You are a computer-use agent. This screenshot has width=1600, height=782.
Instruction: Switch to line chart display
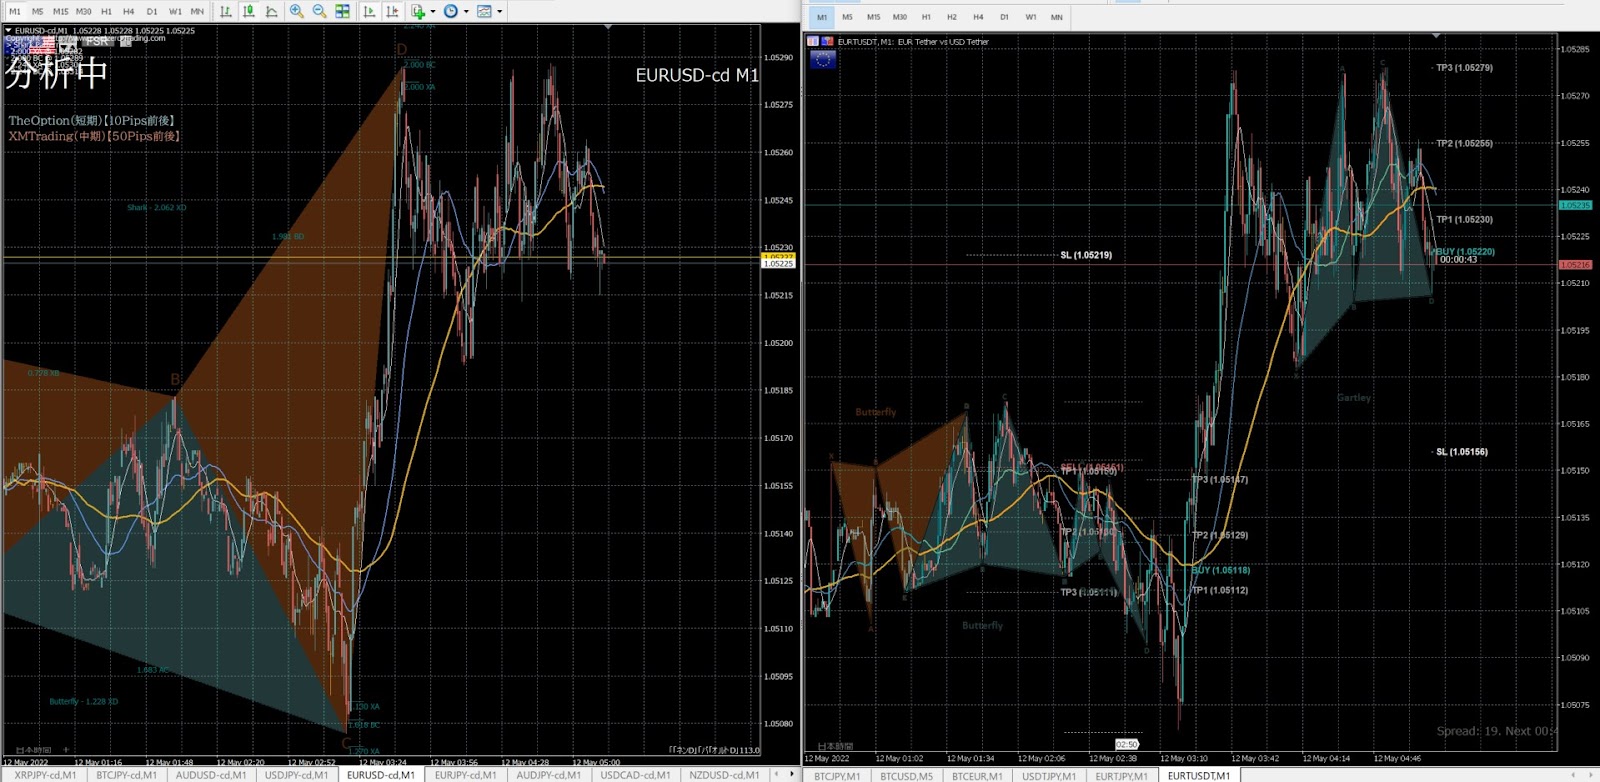click(x=271, y=11)
